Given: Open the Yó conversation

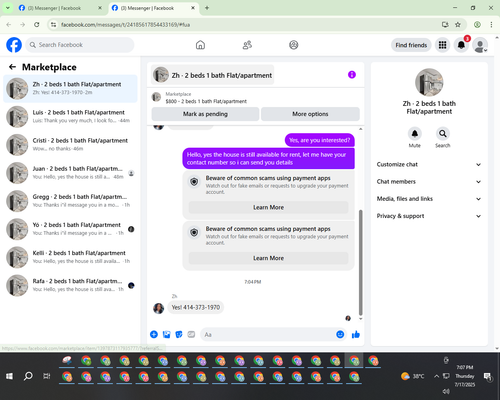Looking at the screenshot, I should [x=70, y=229].
